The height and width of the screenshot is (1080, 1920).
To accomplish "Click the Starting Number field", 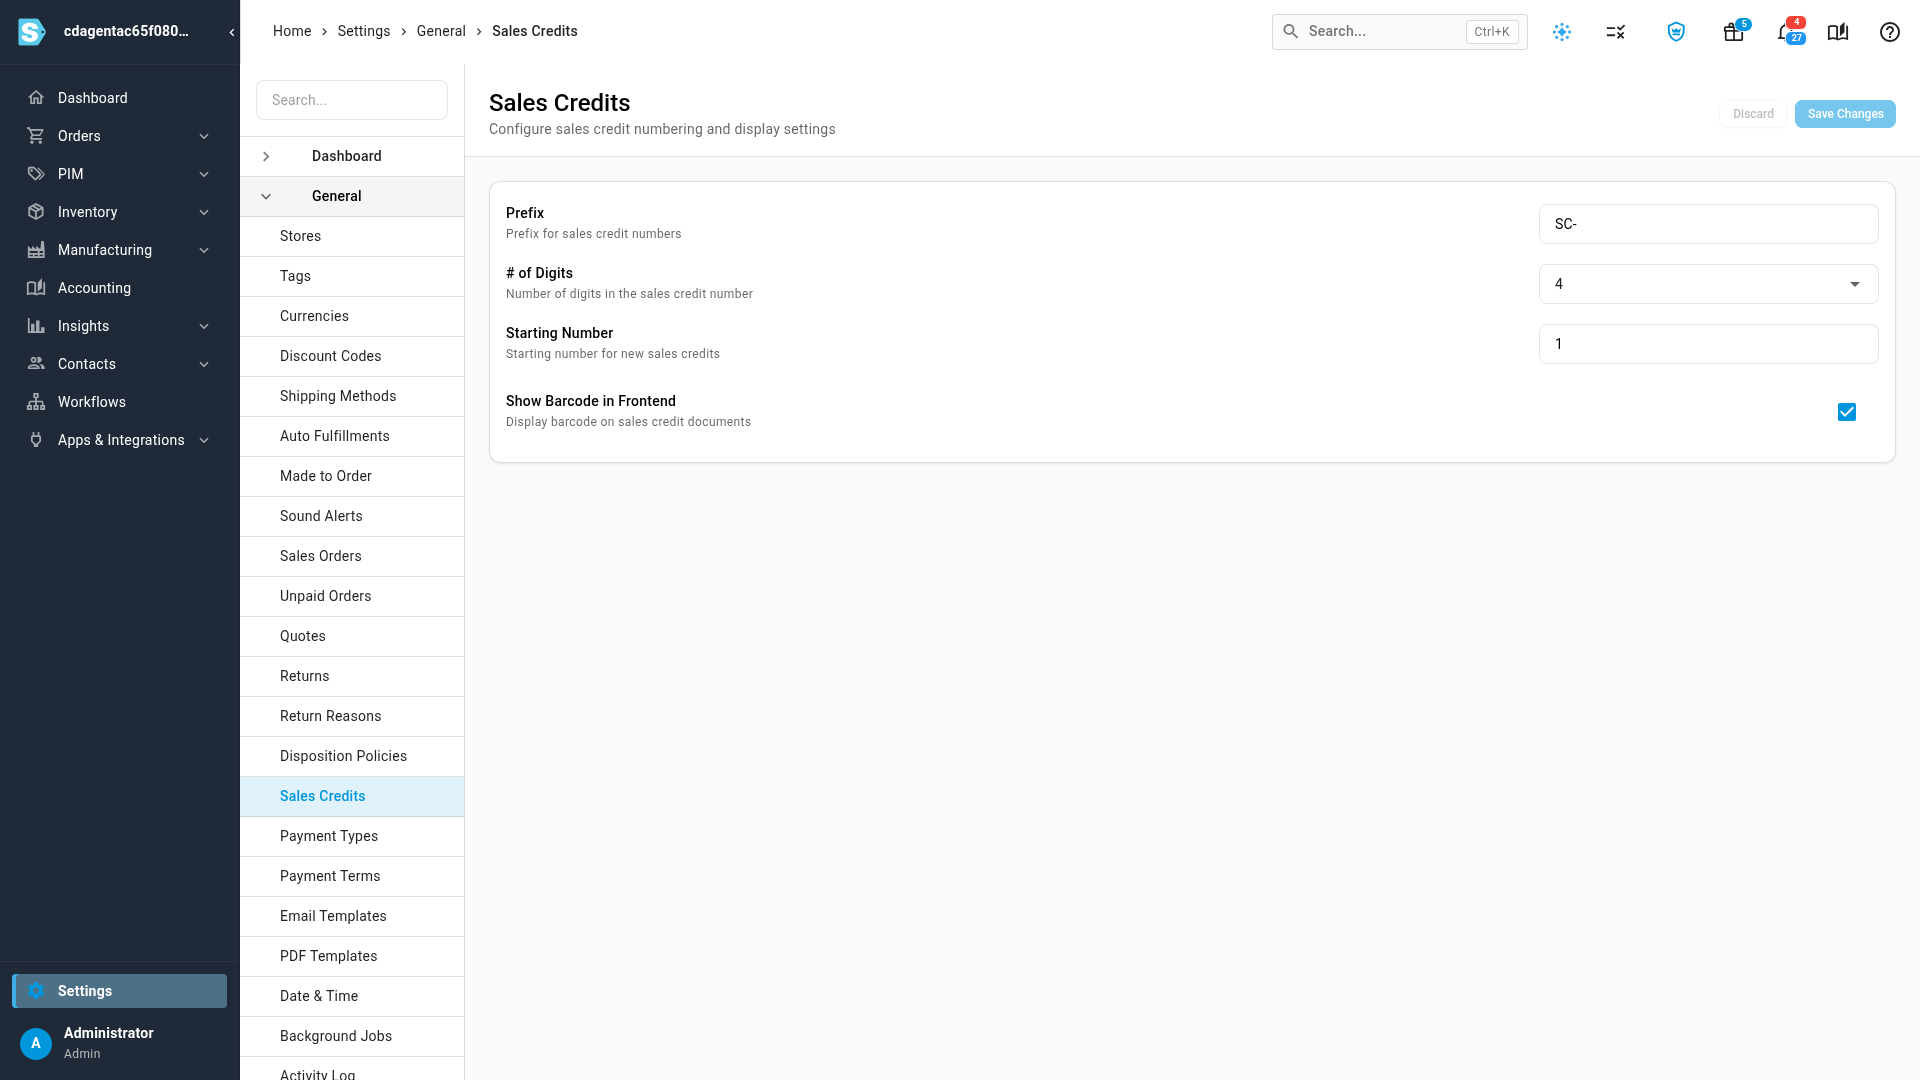I will (x=1708, y=344).
